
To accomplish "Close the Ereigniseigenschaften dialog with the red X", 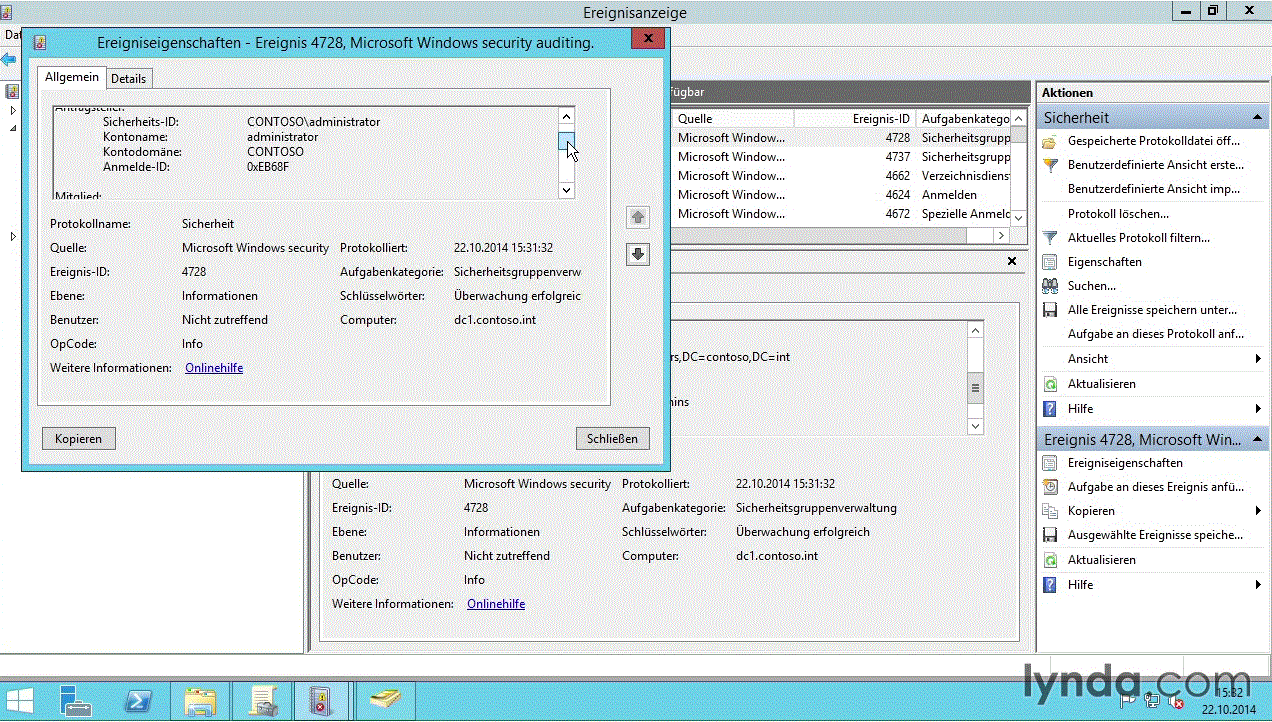I will [x=648, y=39].
